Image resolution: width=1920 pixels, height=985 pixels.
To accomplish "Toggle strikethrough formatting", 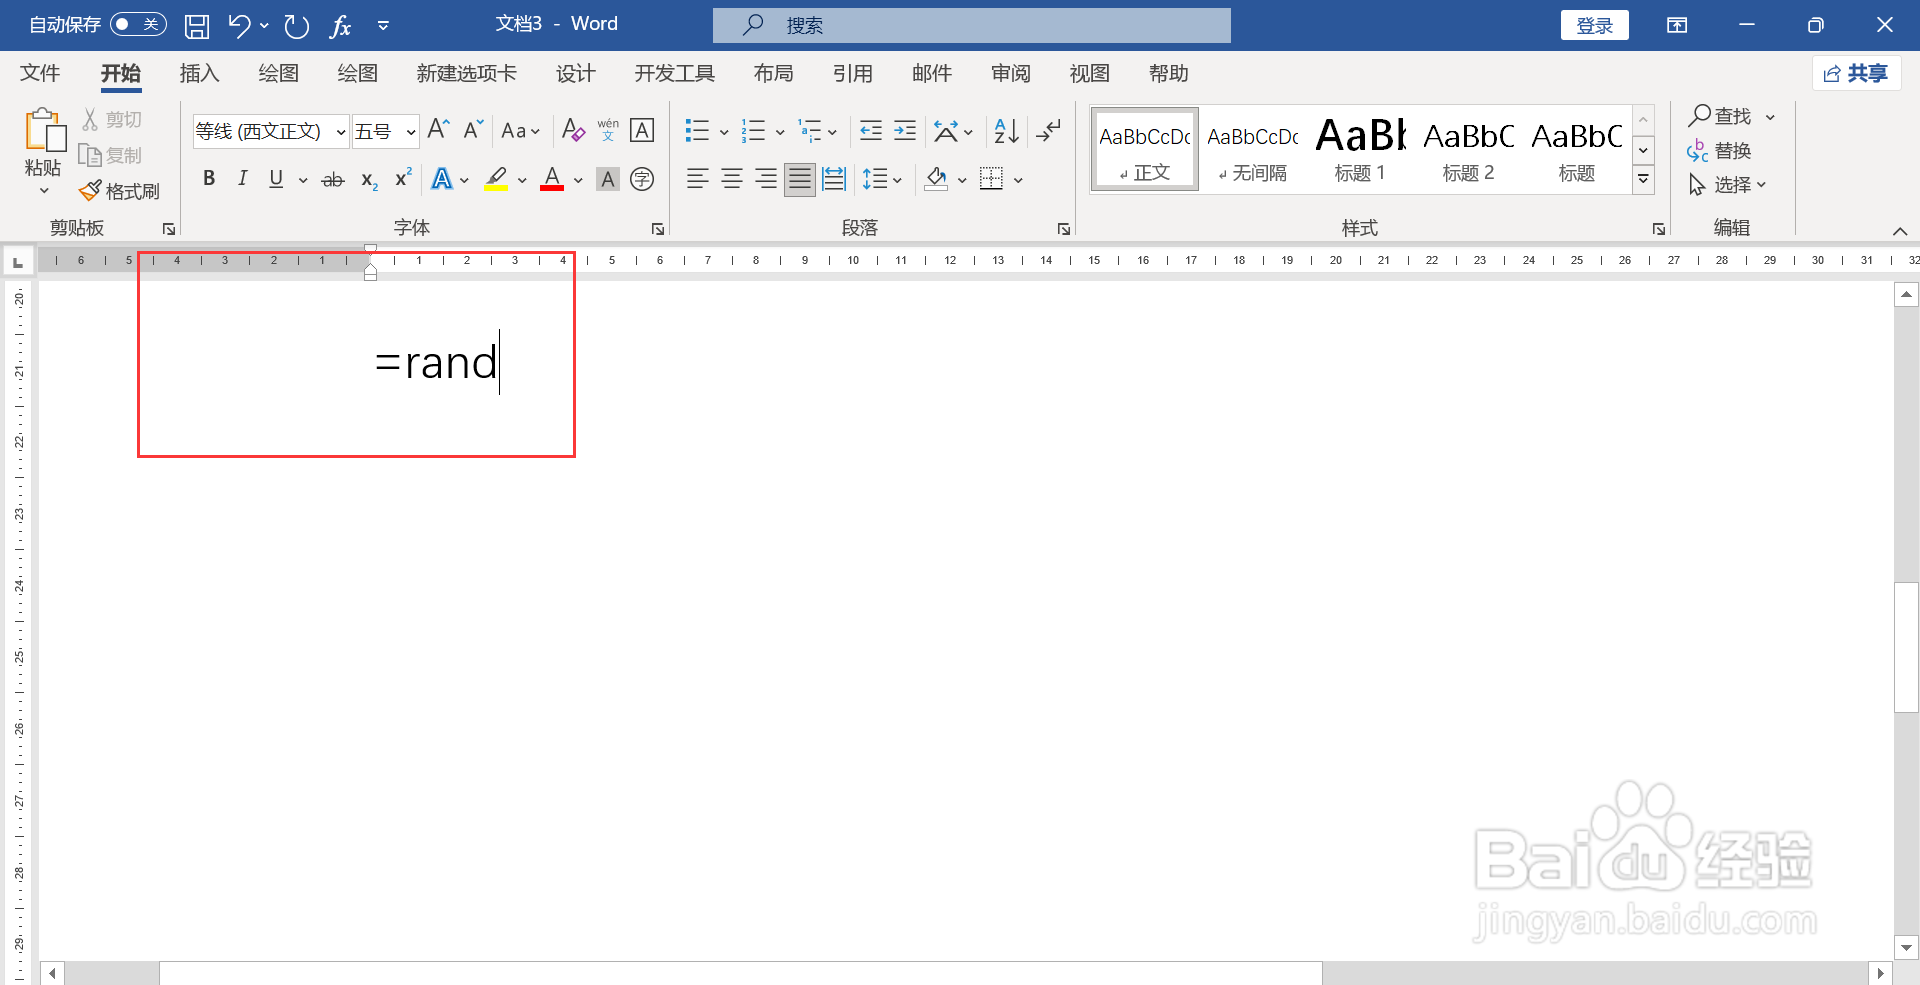I will (333, 180).
